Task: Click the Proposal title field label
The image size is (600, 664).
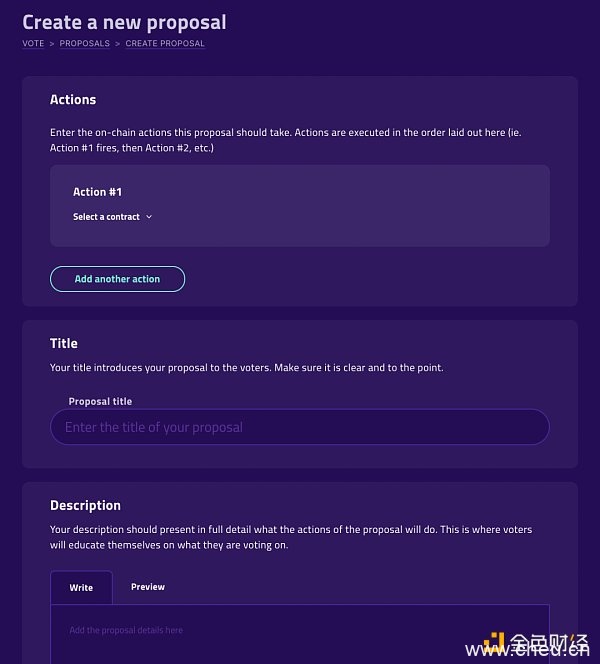Action: click(100, 402)
